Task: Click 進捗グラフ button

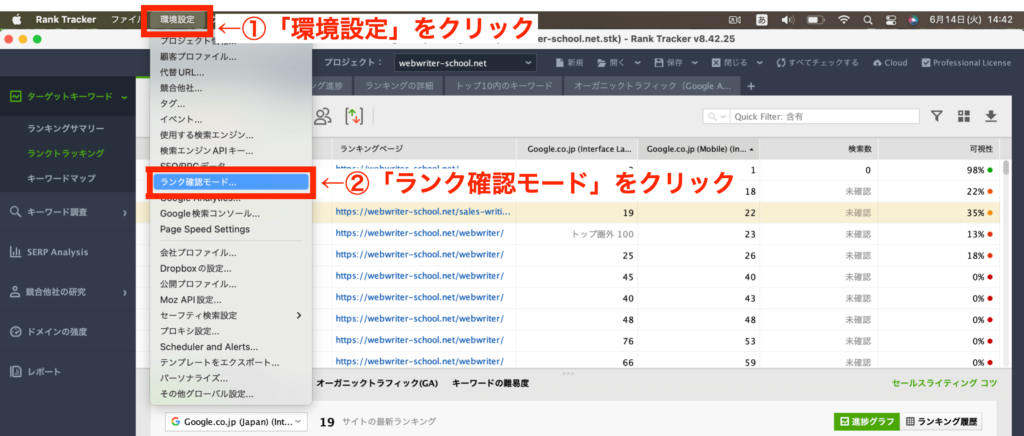Action: pos(867,422)
